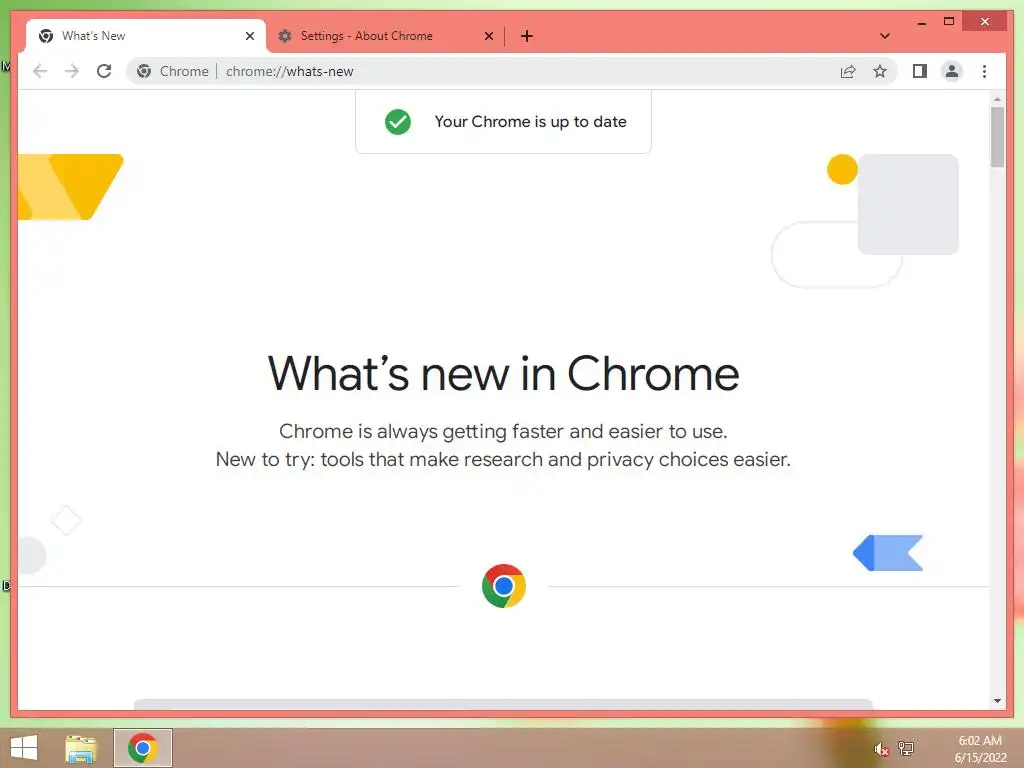The width and height of the screenshot is (1024, 768).
Task: Close the Settings - About Chrome tab
Action: pyautogui.click(x=488, y=36)
